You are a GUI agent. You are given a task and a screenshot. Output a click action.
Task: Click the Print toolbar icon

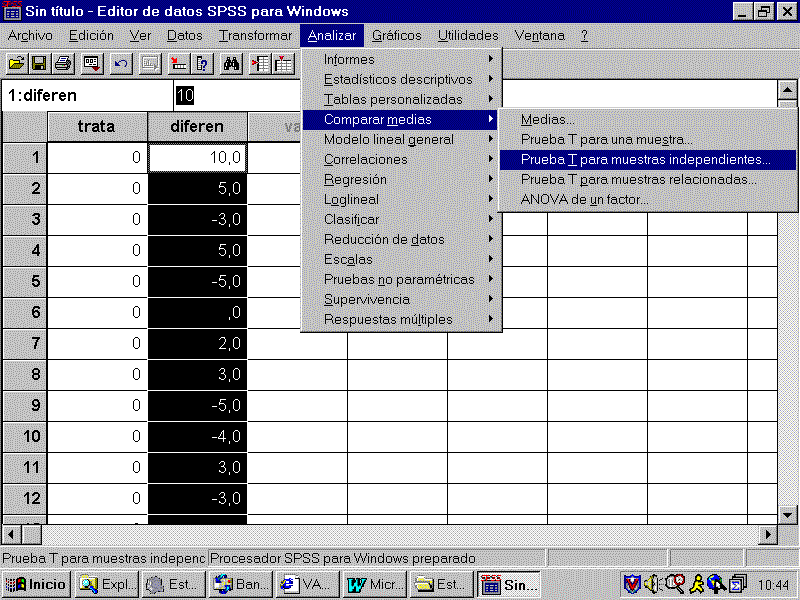click(x=63, y=64)
